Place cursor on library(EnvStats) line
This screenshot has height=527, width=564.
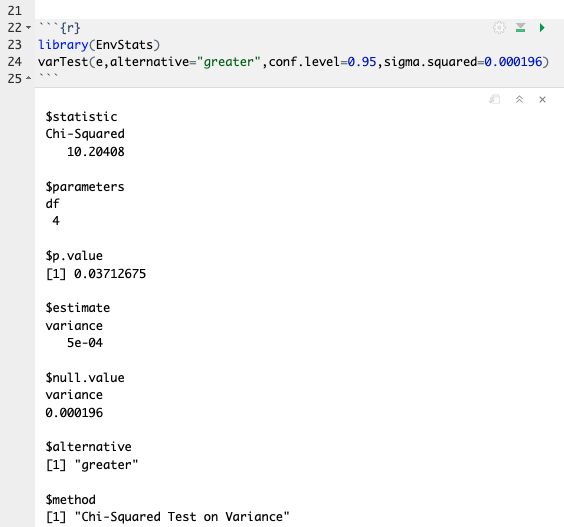(99, 45)
